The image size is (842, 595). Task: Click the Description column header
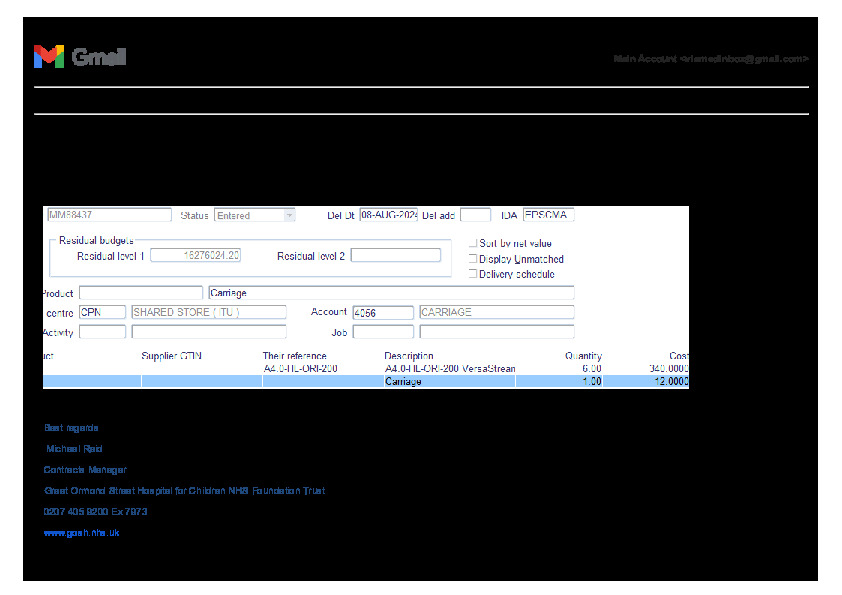pyautogui.click(x=408, y=356)
